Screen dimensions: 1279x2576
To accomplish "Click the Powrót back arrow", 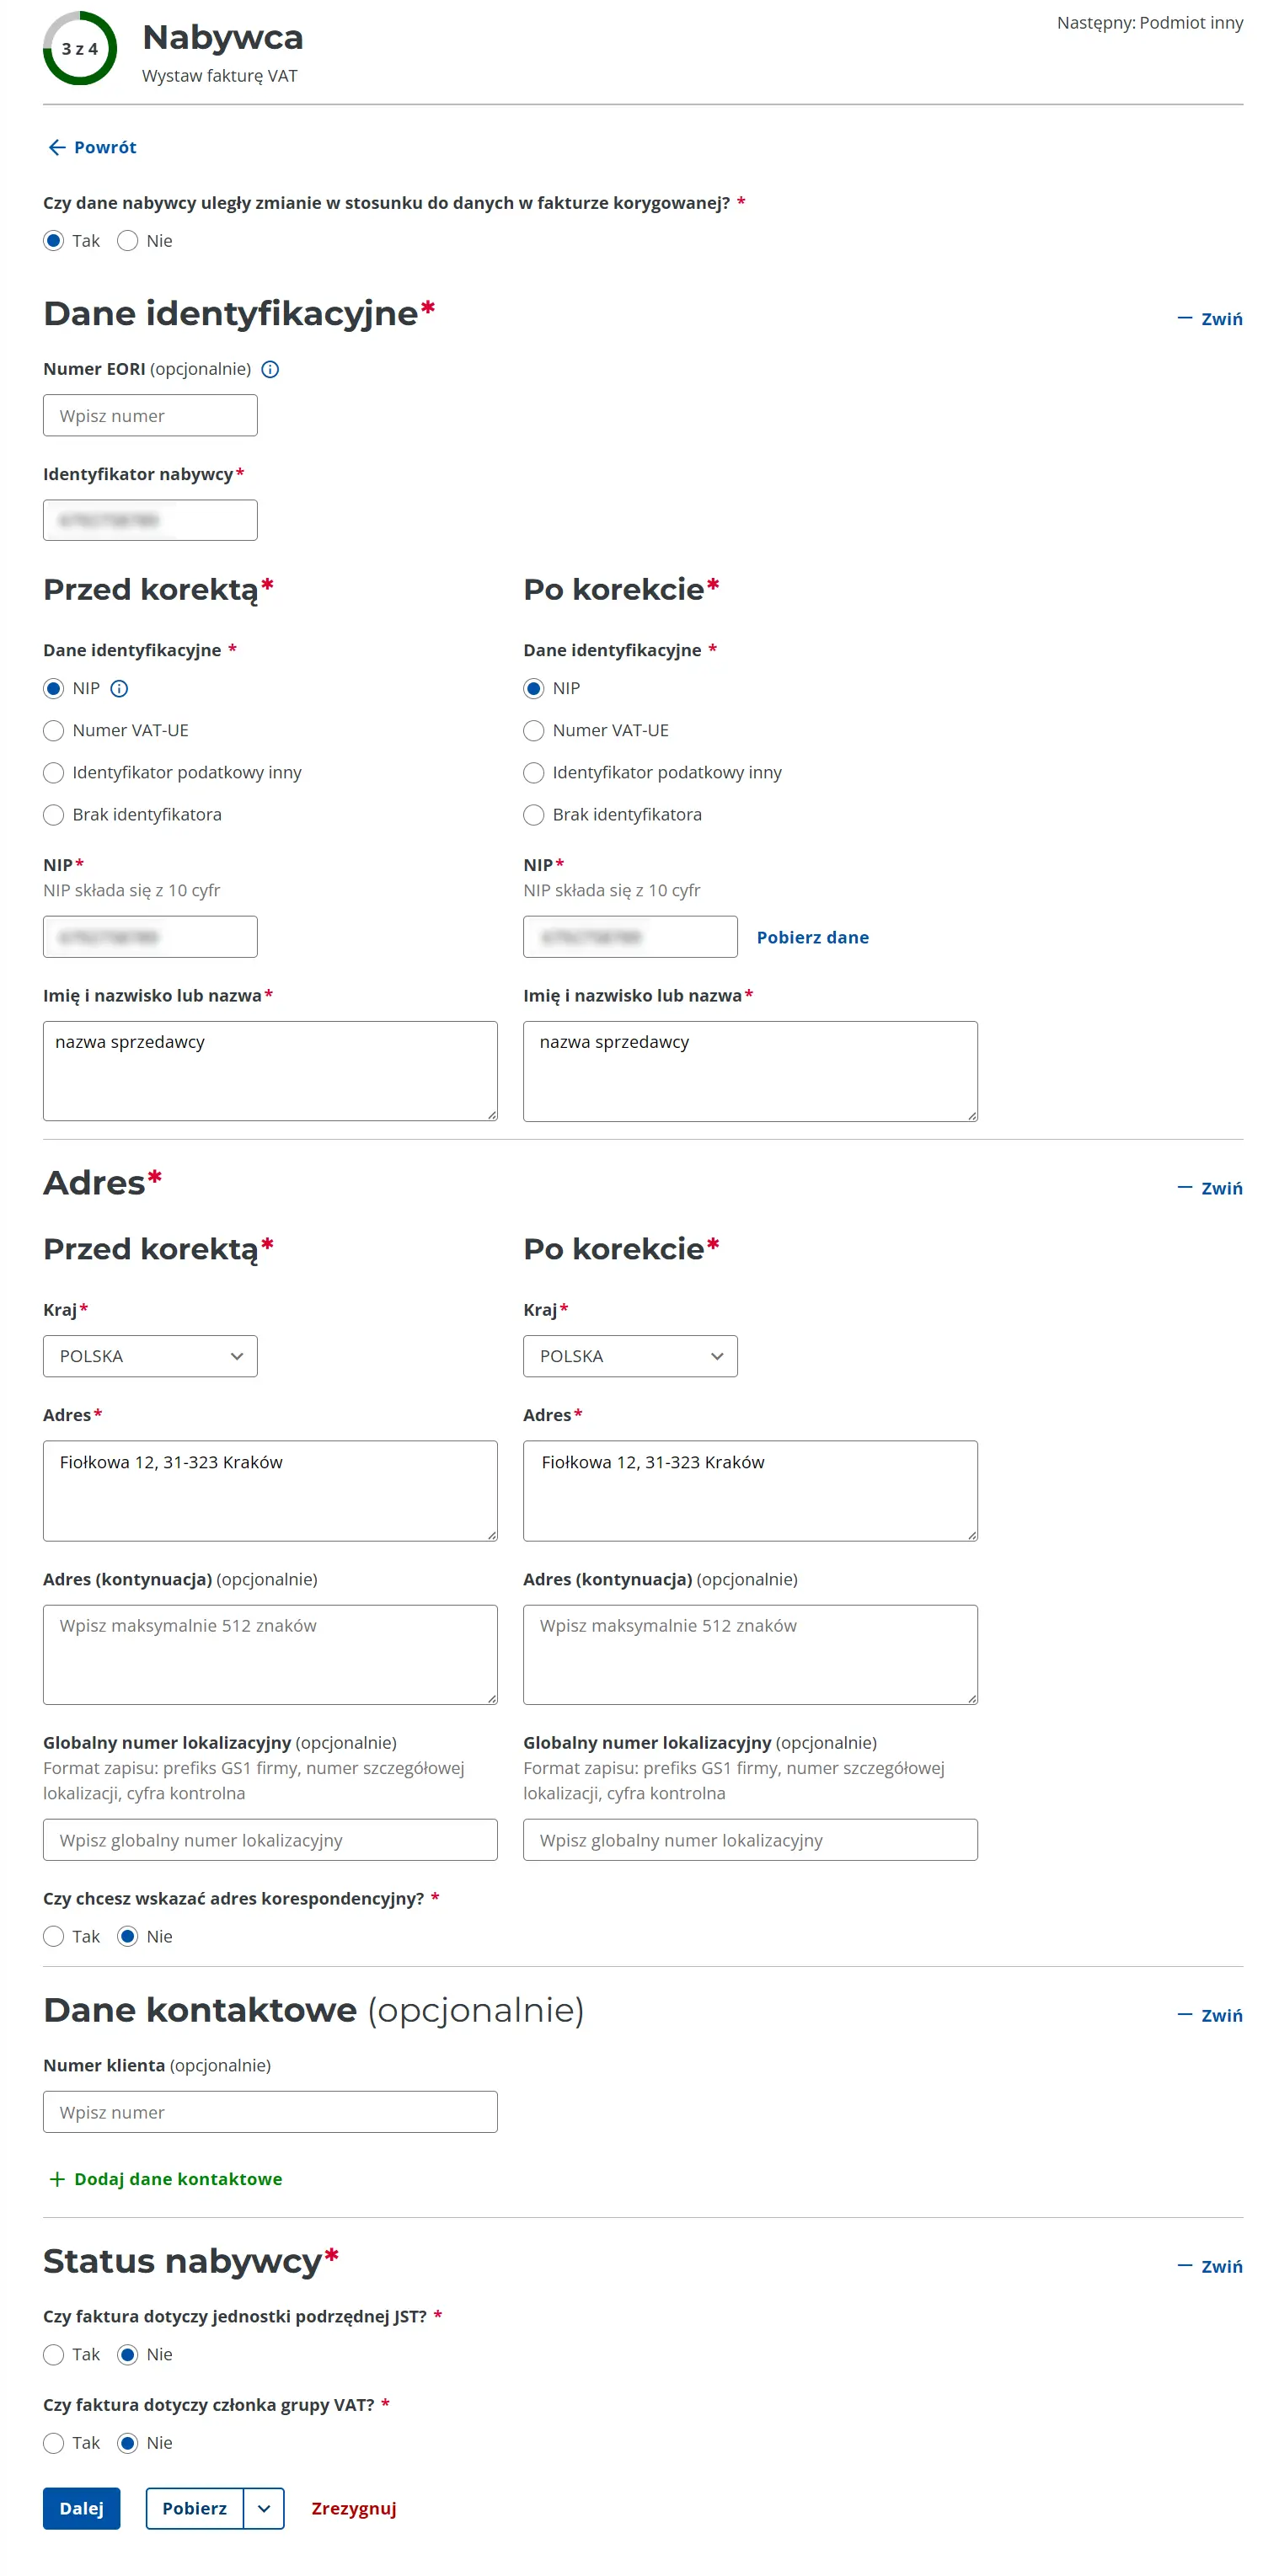I will click(x=57, y=147).
